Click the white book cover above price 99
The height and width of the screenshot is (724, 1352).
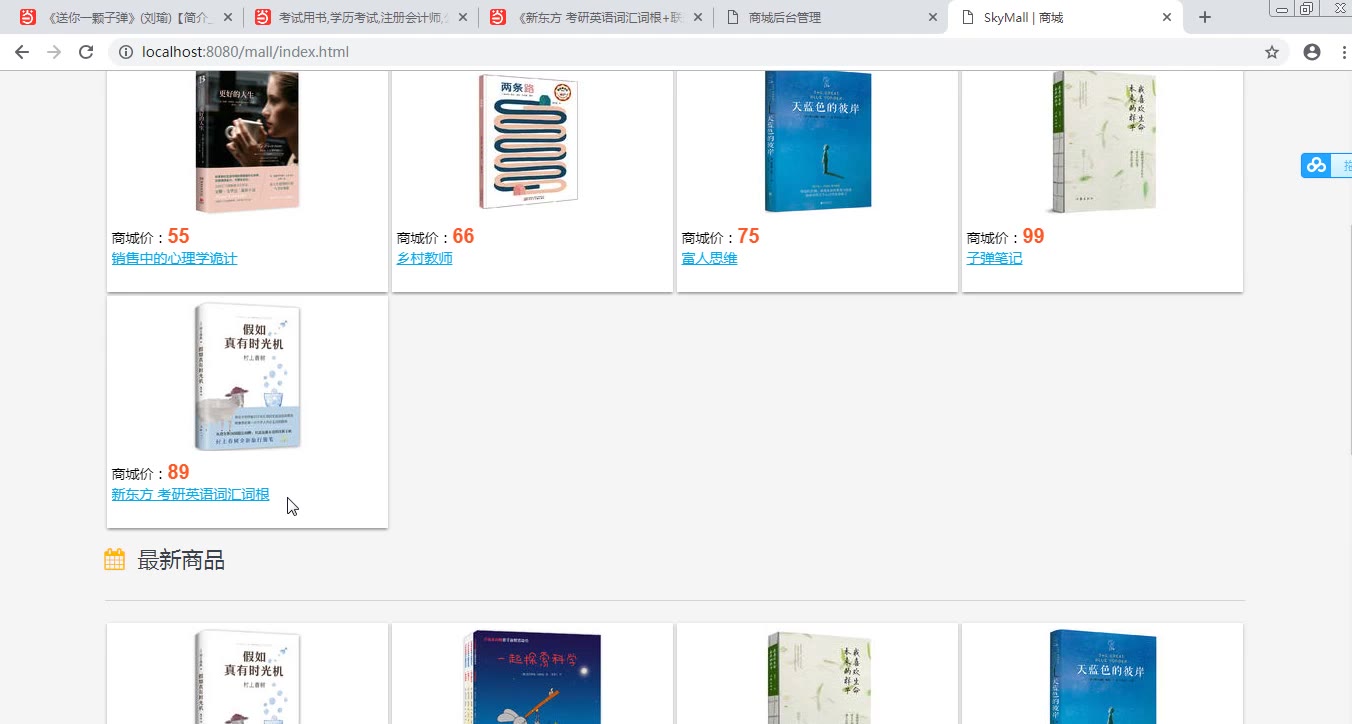1101,141
